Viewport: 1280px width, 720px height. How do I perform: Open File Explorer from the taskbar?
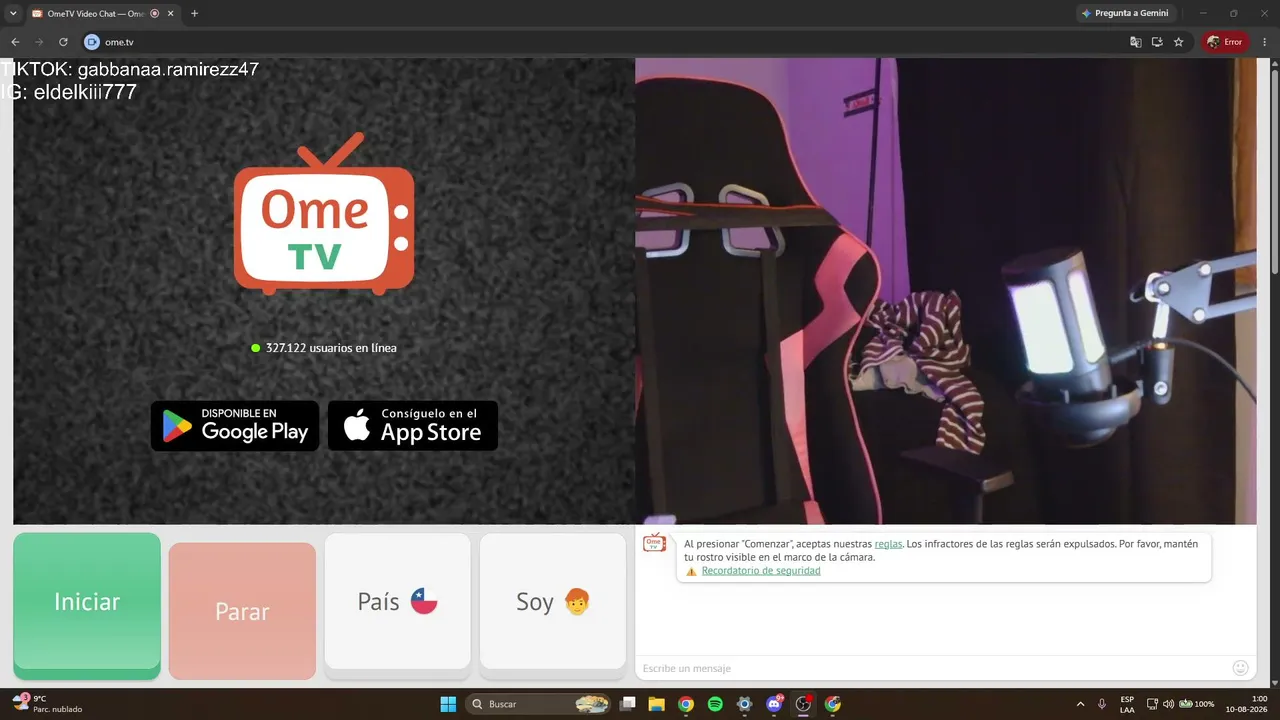(657, 704)
